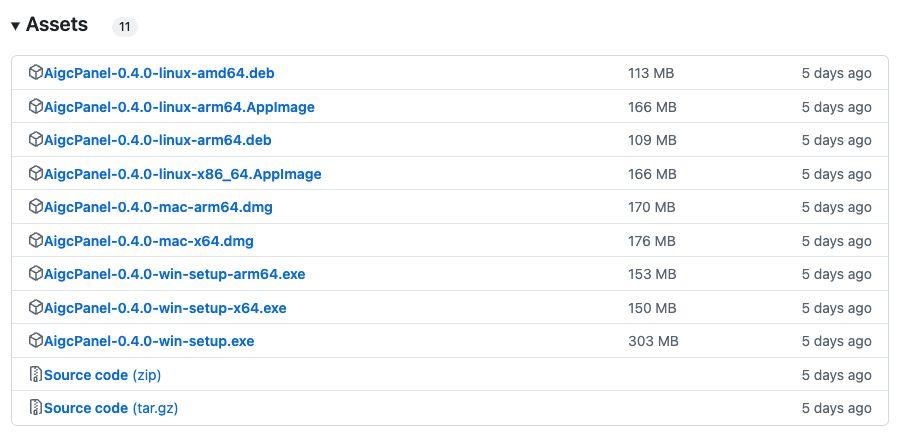
Task: Click zip file icon beside Source code (zip)
Action: tap(36, 375)
